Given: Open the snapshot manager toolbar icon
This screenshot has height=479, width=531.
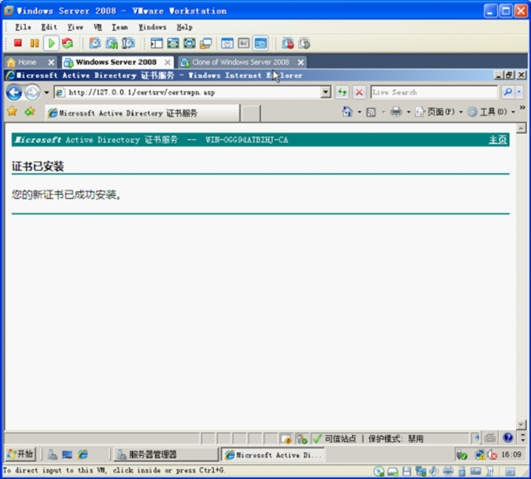Looking at the screenshot, I should tap(128, 43).
